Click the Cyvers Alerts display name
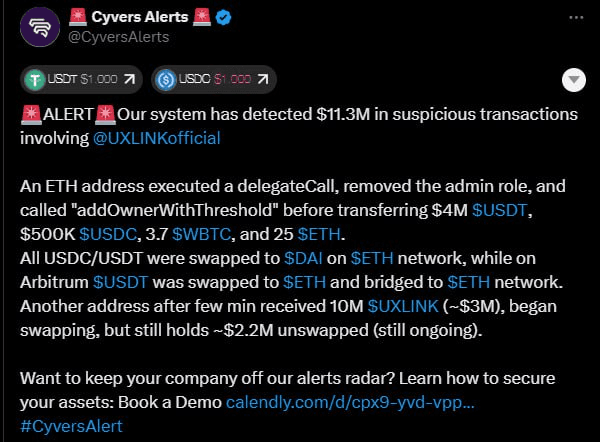 pyautogui.click(x=140, y=17)
